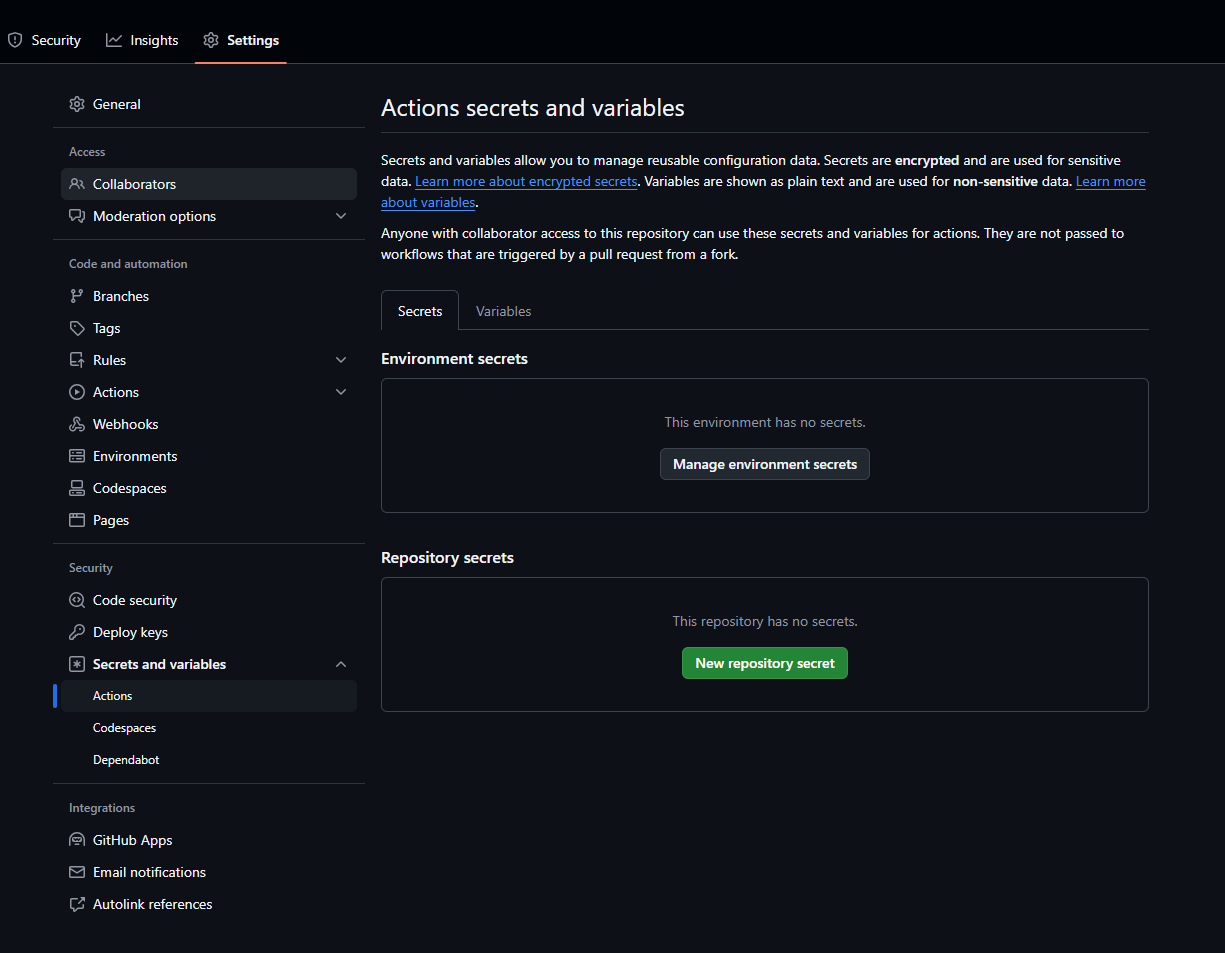
Task: Open Actions under Secrets and variables
Action: click(209, 696)
